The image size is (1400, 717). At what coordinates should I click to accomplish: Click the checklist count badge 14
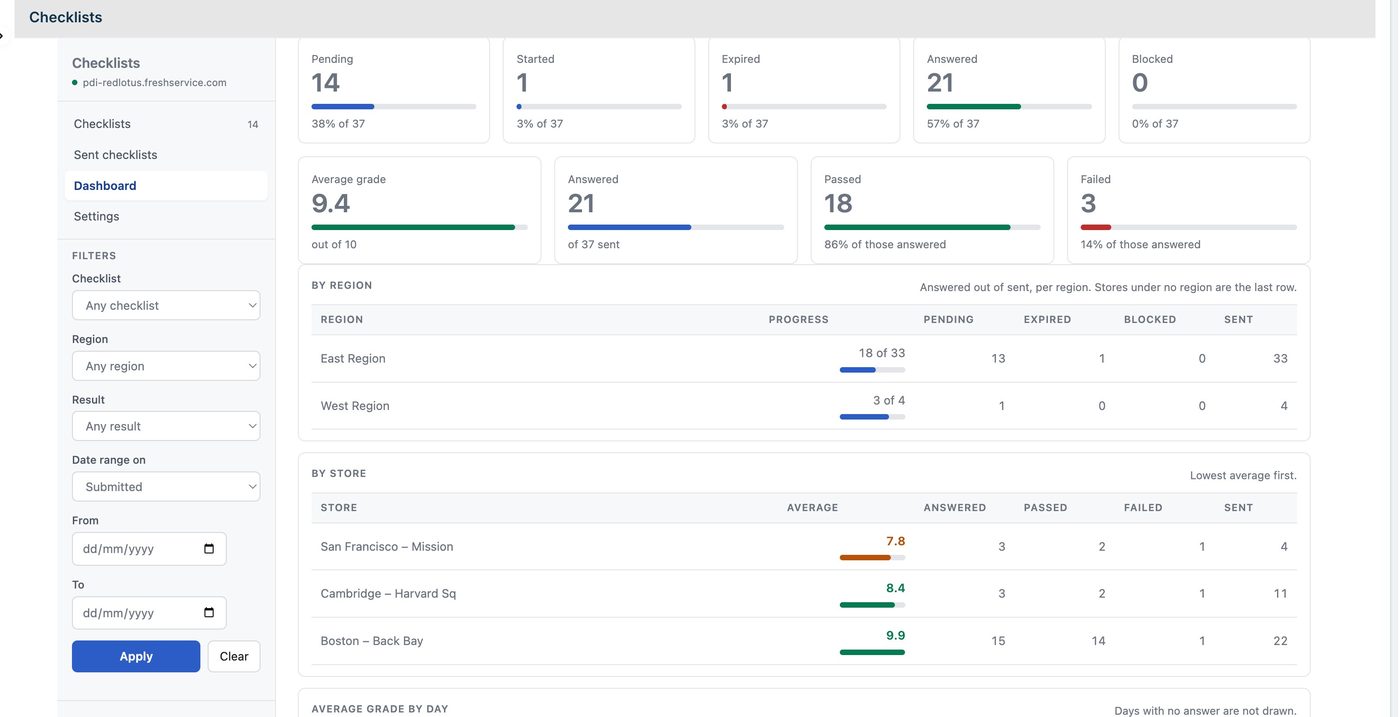point(253,125)
